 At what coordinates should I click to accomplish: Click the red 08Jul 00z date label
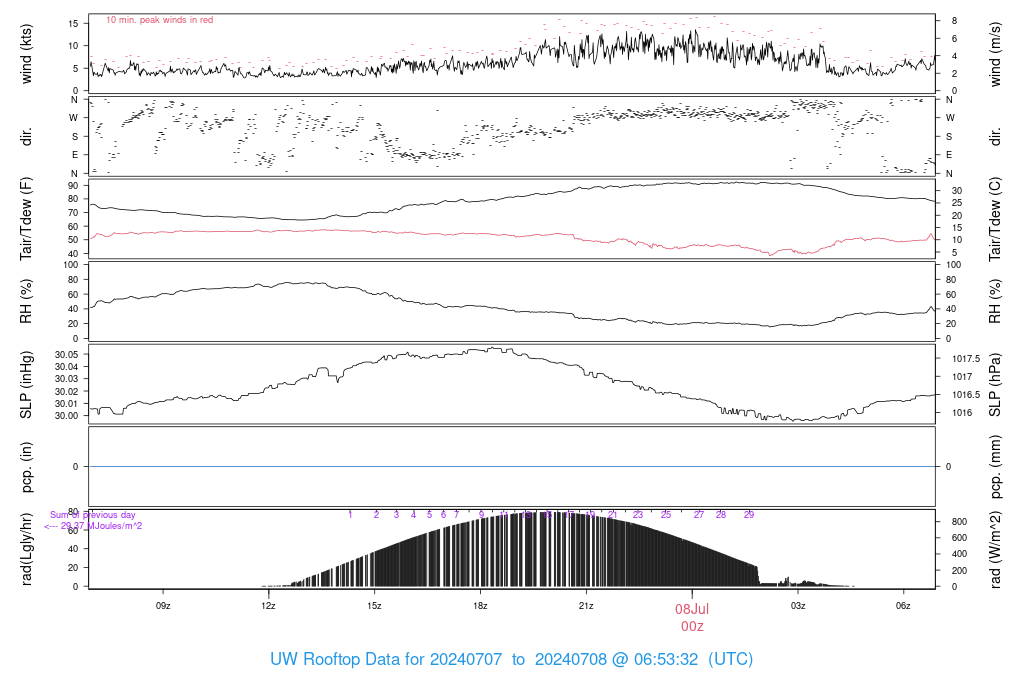click(692, 618)
